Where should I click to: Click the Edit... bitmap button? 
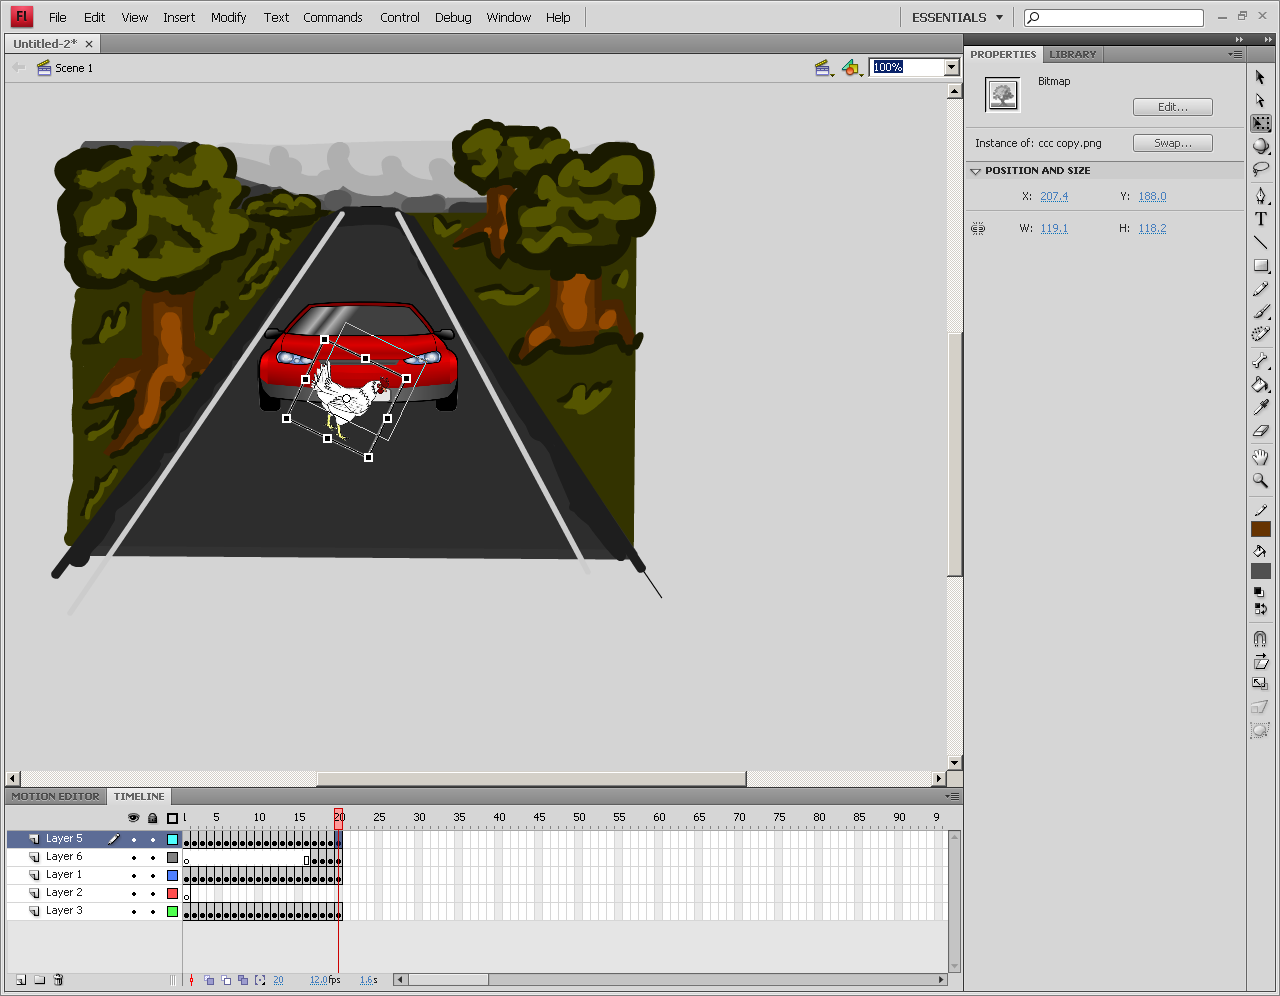(1173, 107)
